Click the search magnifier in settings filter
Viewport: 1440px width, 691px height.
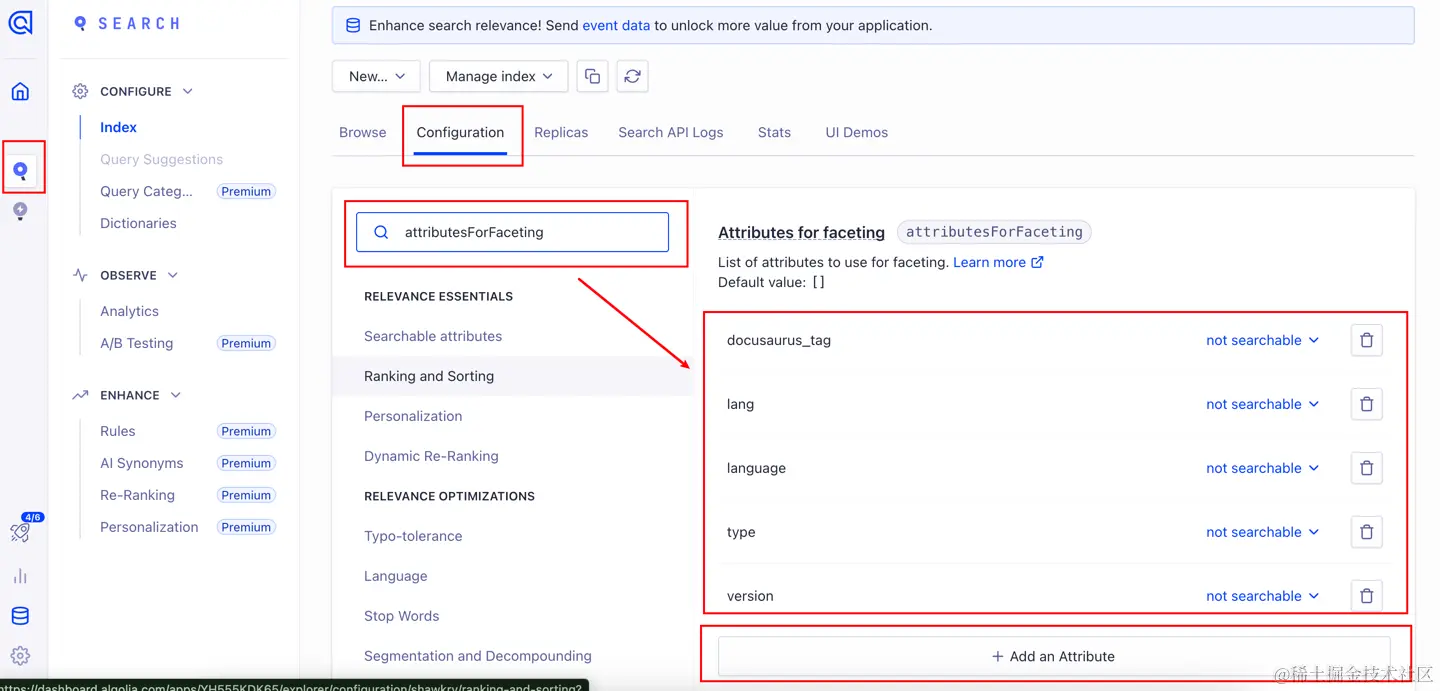(381, 232)
